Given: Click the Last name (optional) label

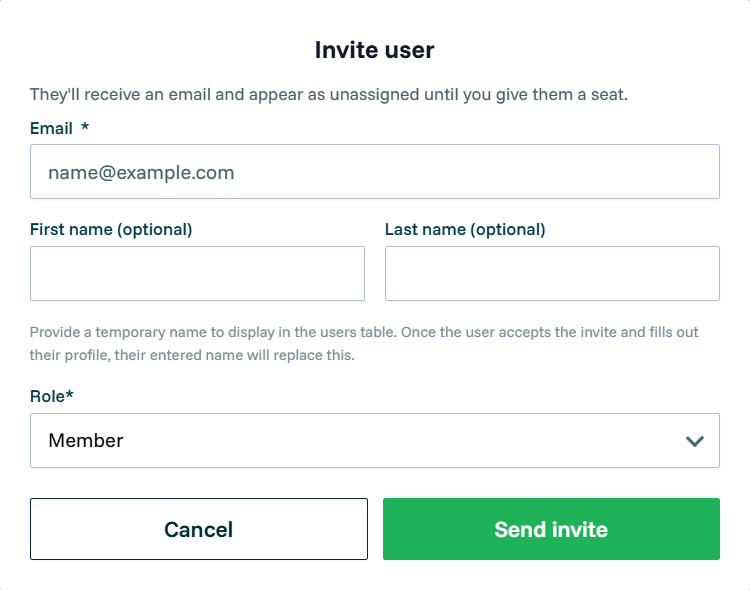Looking at the screenshot, I should coord(465,229).
